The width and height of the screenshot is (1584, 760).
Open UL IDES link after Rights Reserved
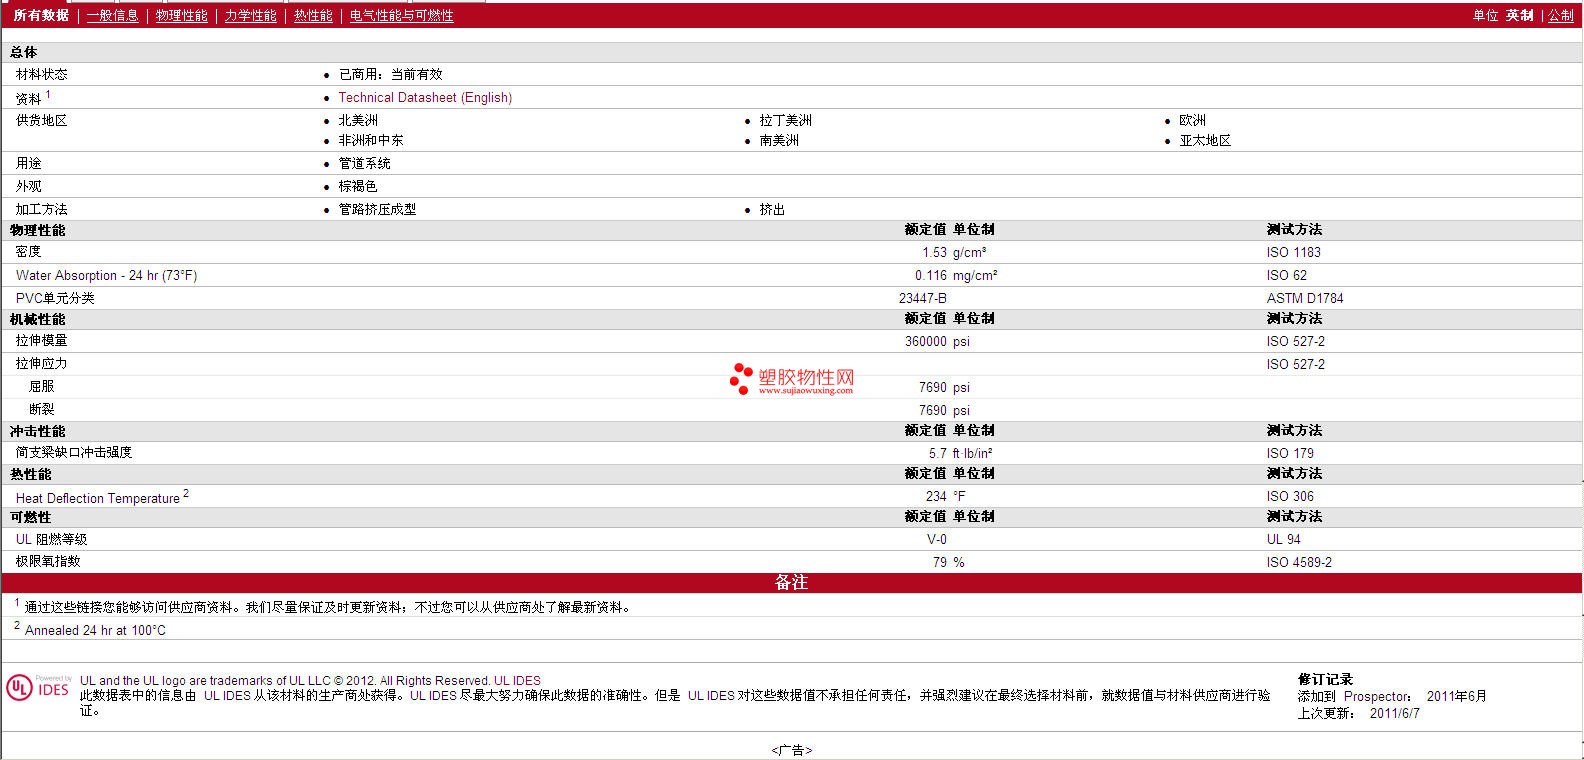coord(517,681)
